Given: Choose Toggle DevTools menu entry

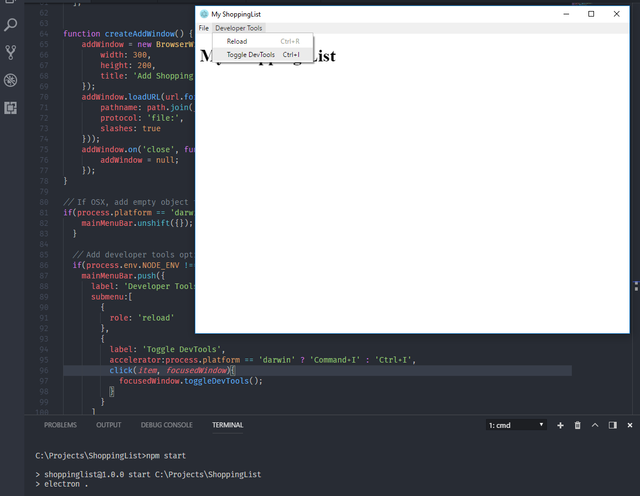Looking at the screenshot, I should 263,55.
